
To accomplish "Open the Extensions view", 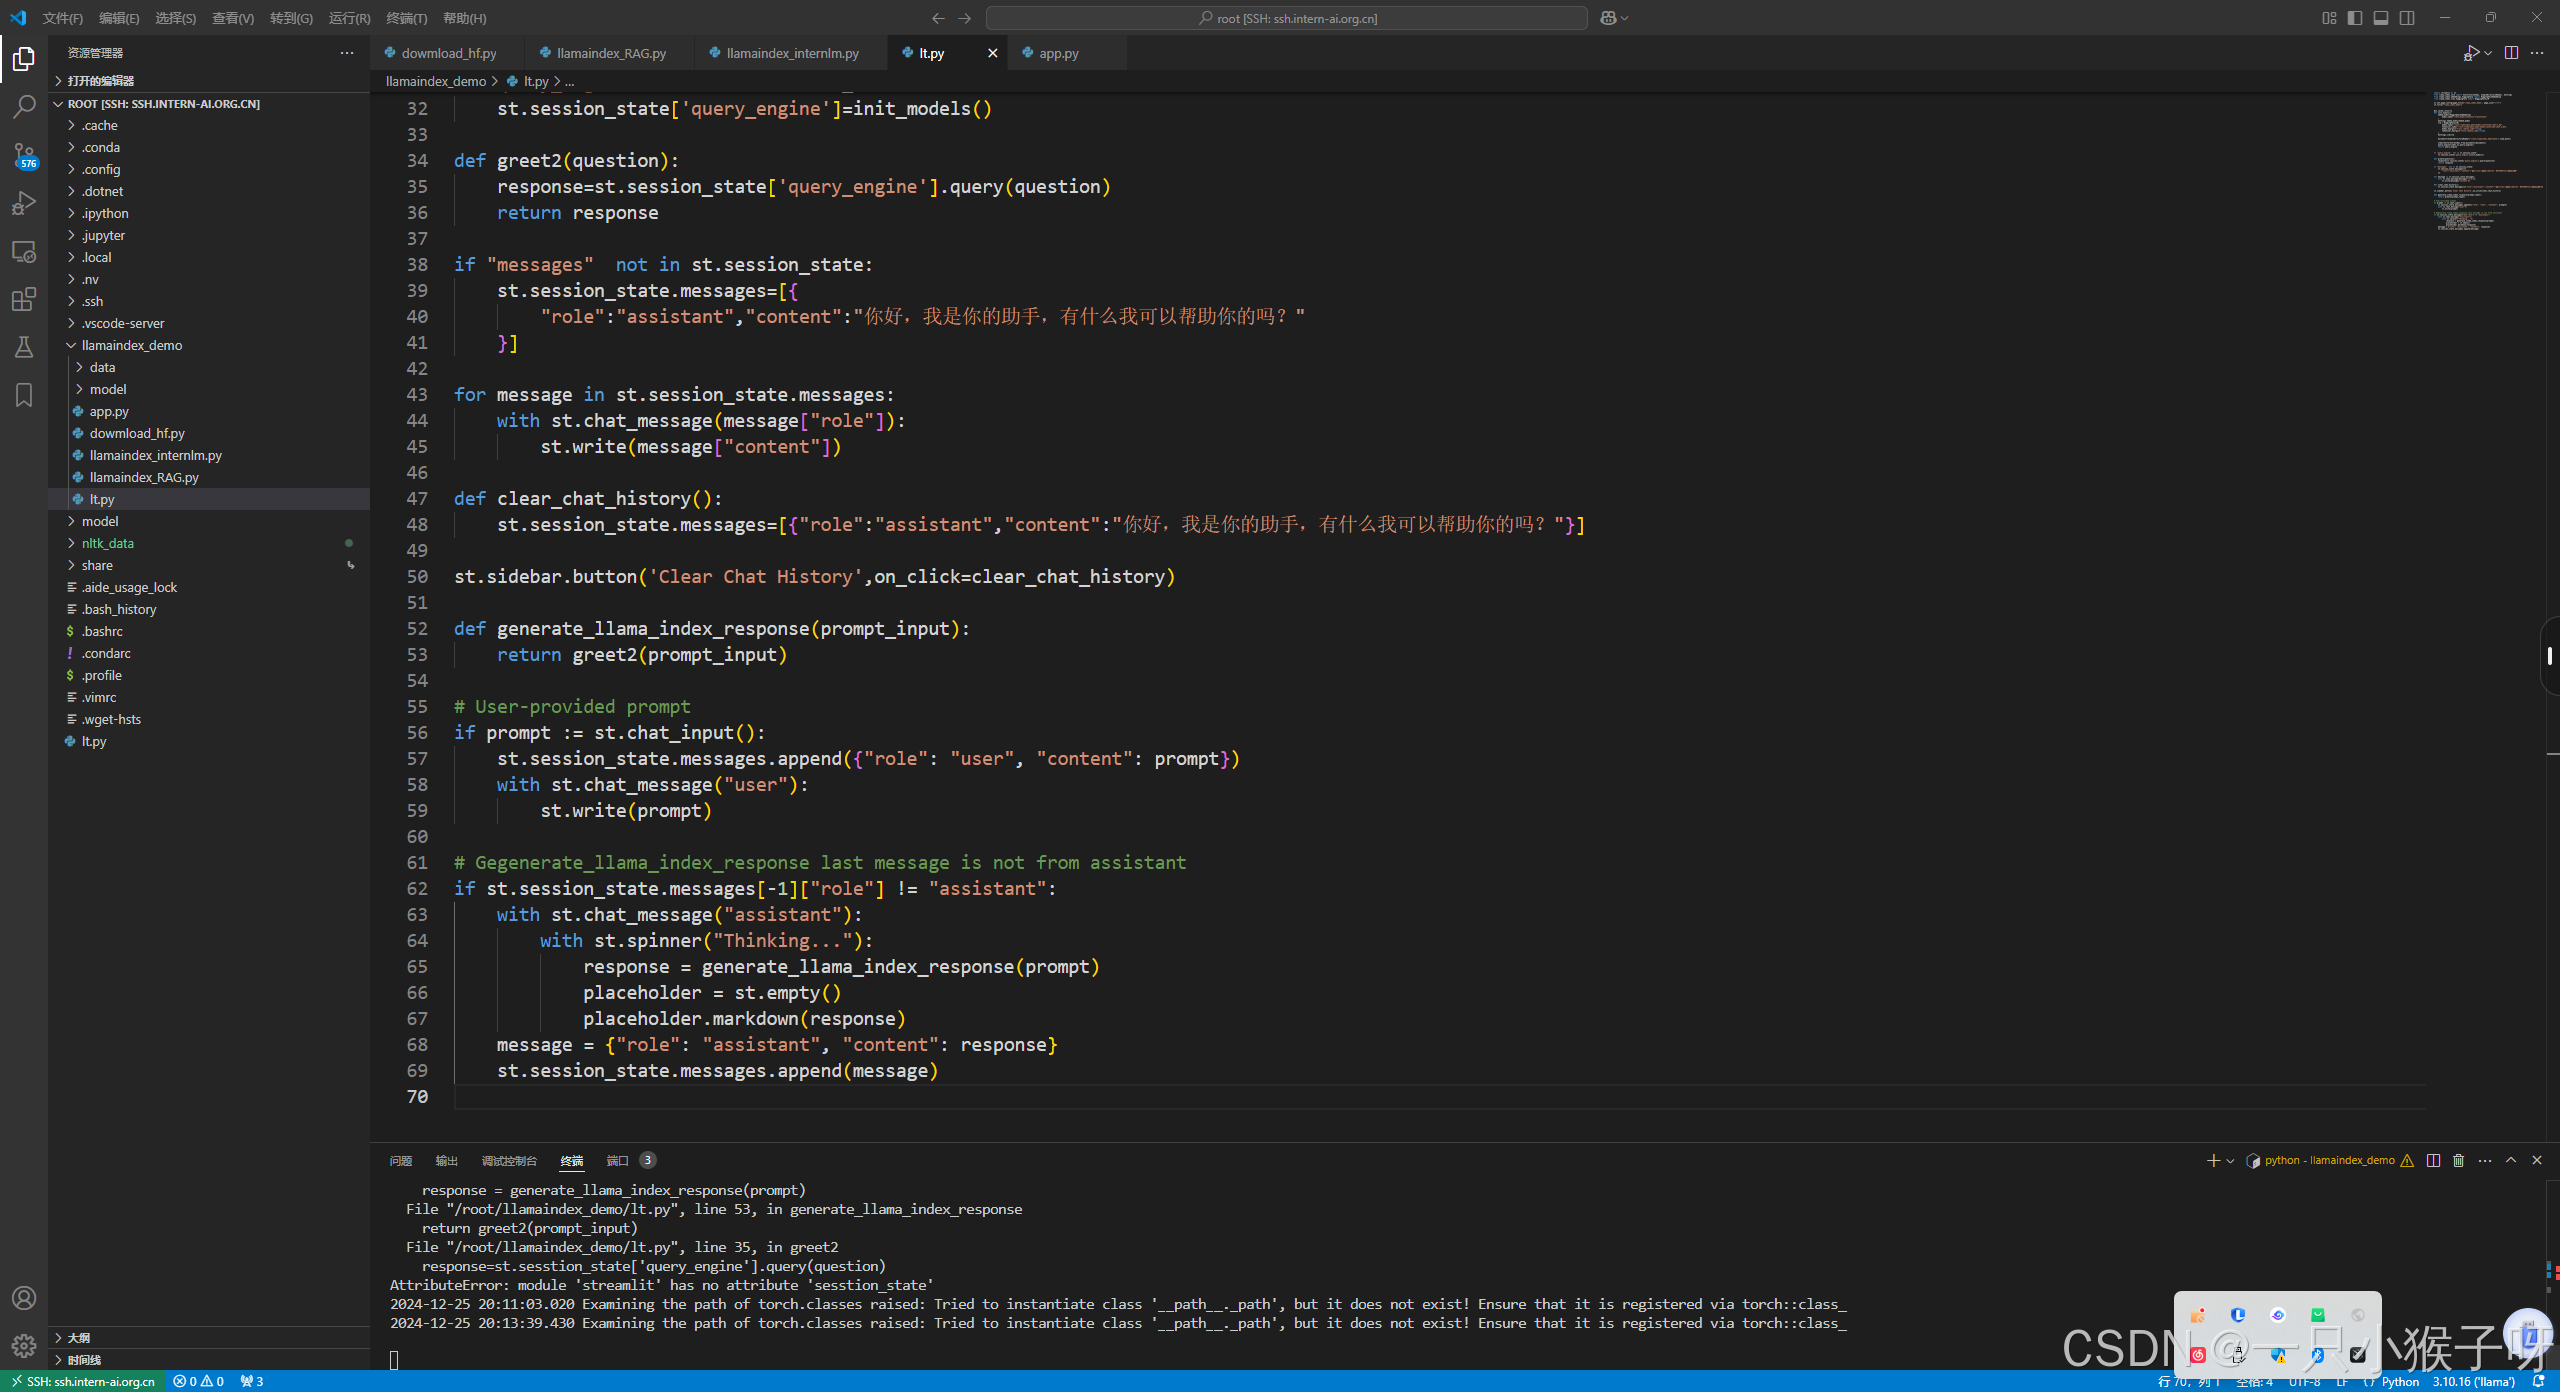I will tap(24, 299).
